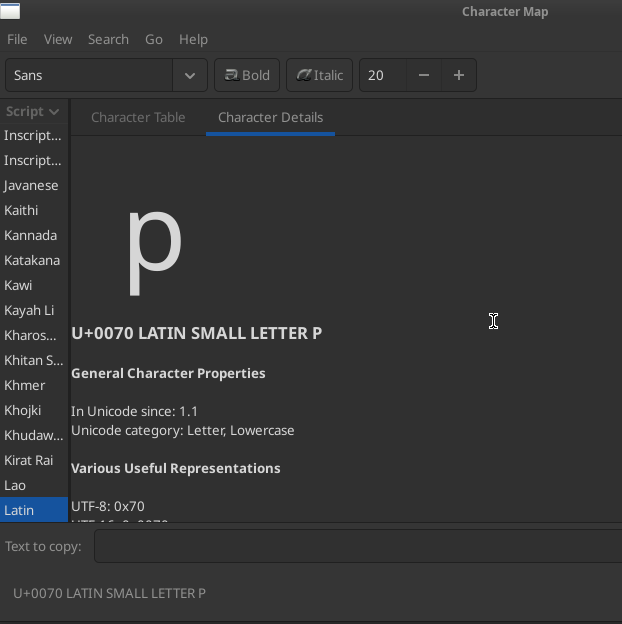Increase font size with the plus button
Image resolution: width=622 pixels, height=624 pixels.
point(459,75)
